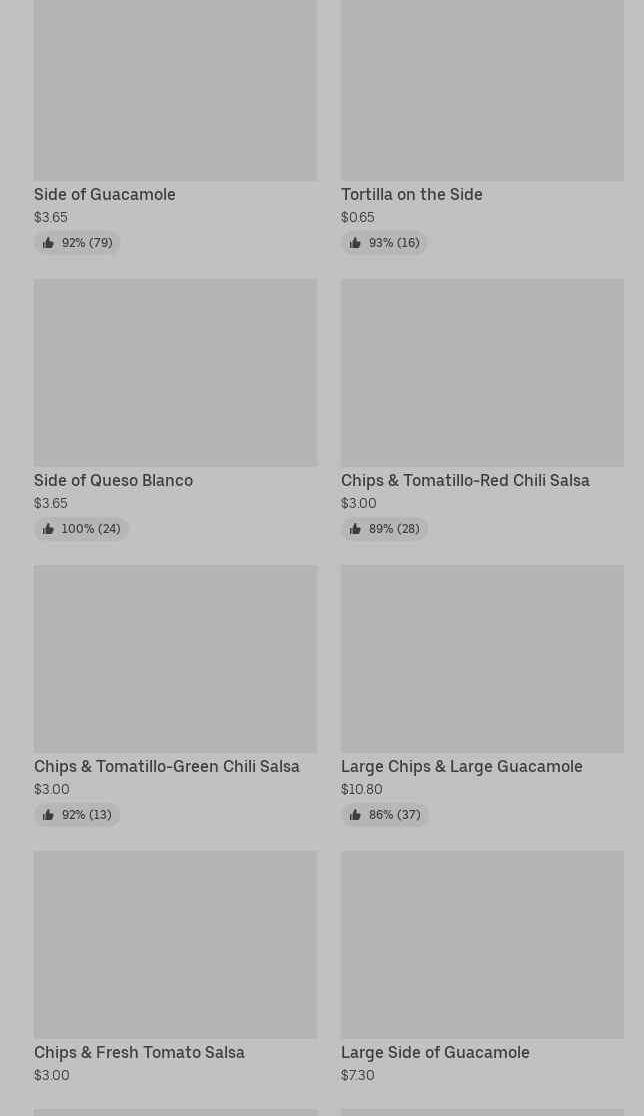Viewport: 644px width, 1116px height.
Task: Select the Chips & Fresh Tomato Salsa title
Action: (139, 1053)
